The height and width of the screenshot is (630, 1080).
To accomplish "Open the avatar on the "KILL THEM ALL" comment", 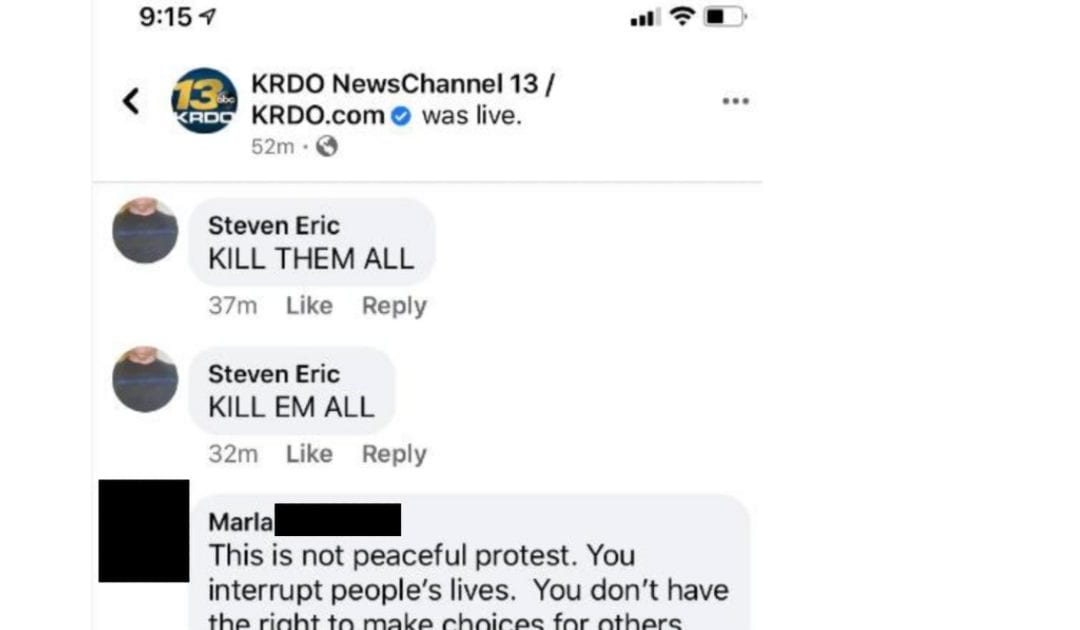I will tap(145, 231).
